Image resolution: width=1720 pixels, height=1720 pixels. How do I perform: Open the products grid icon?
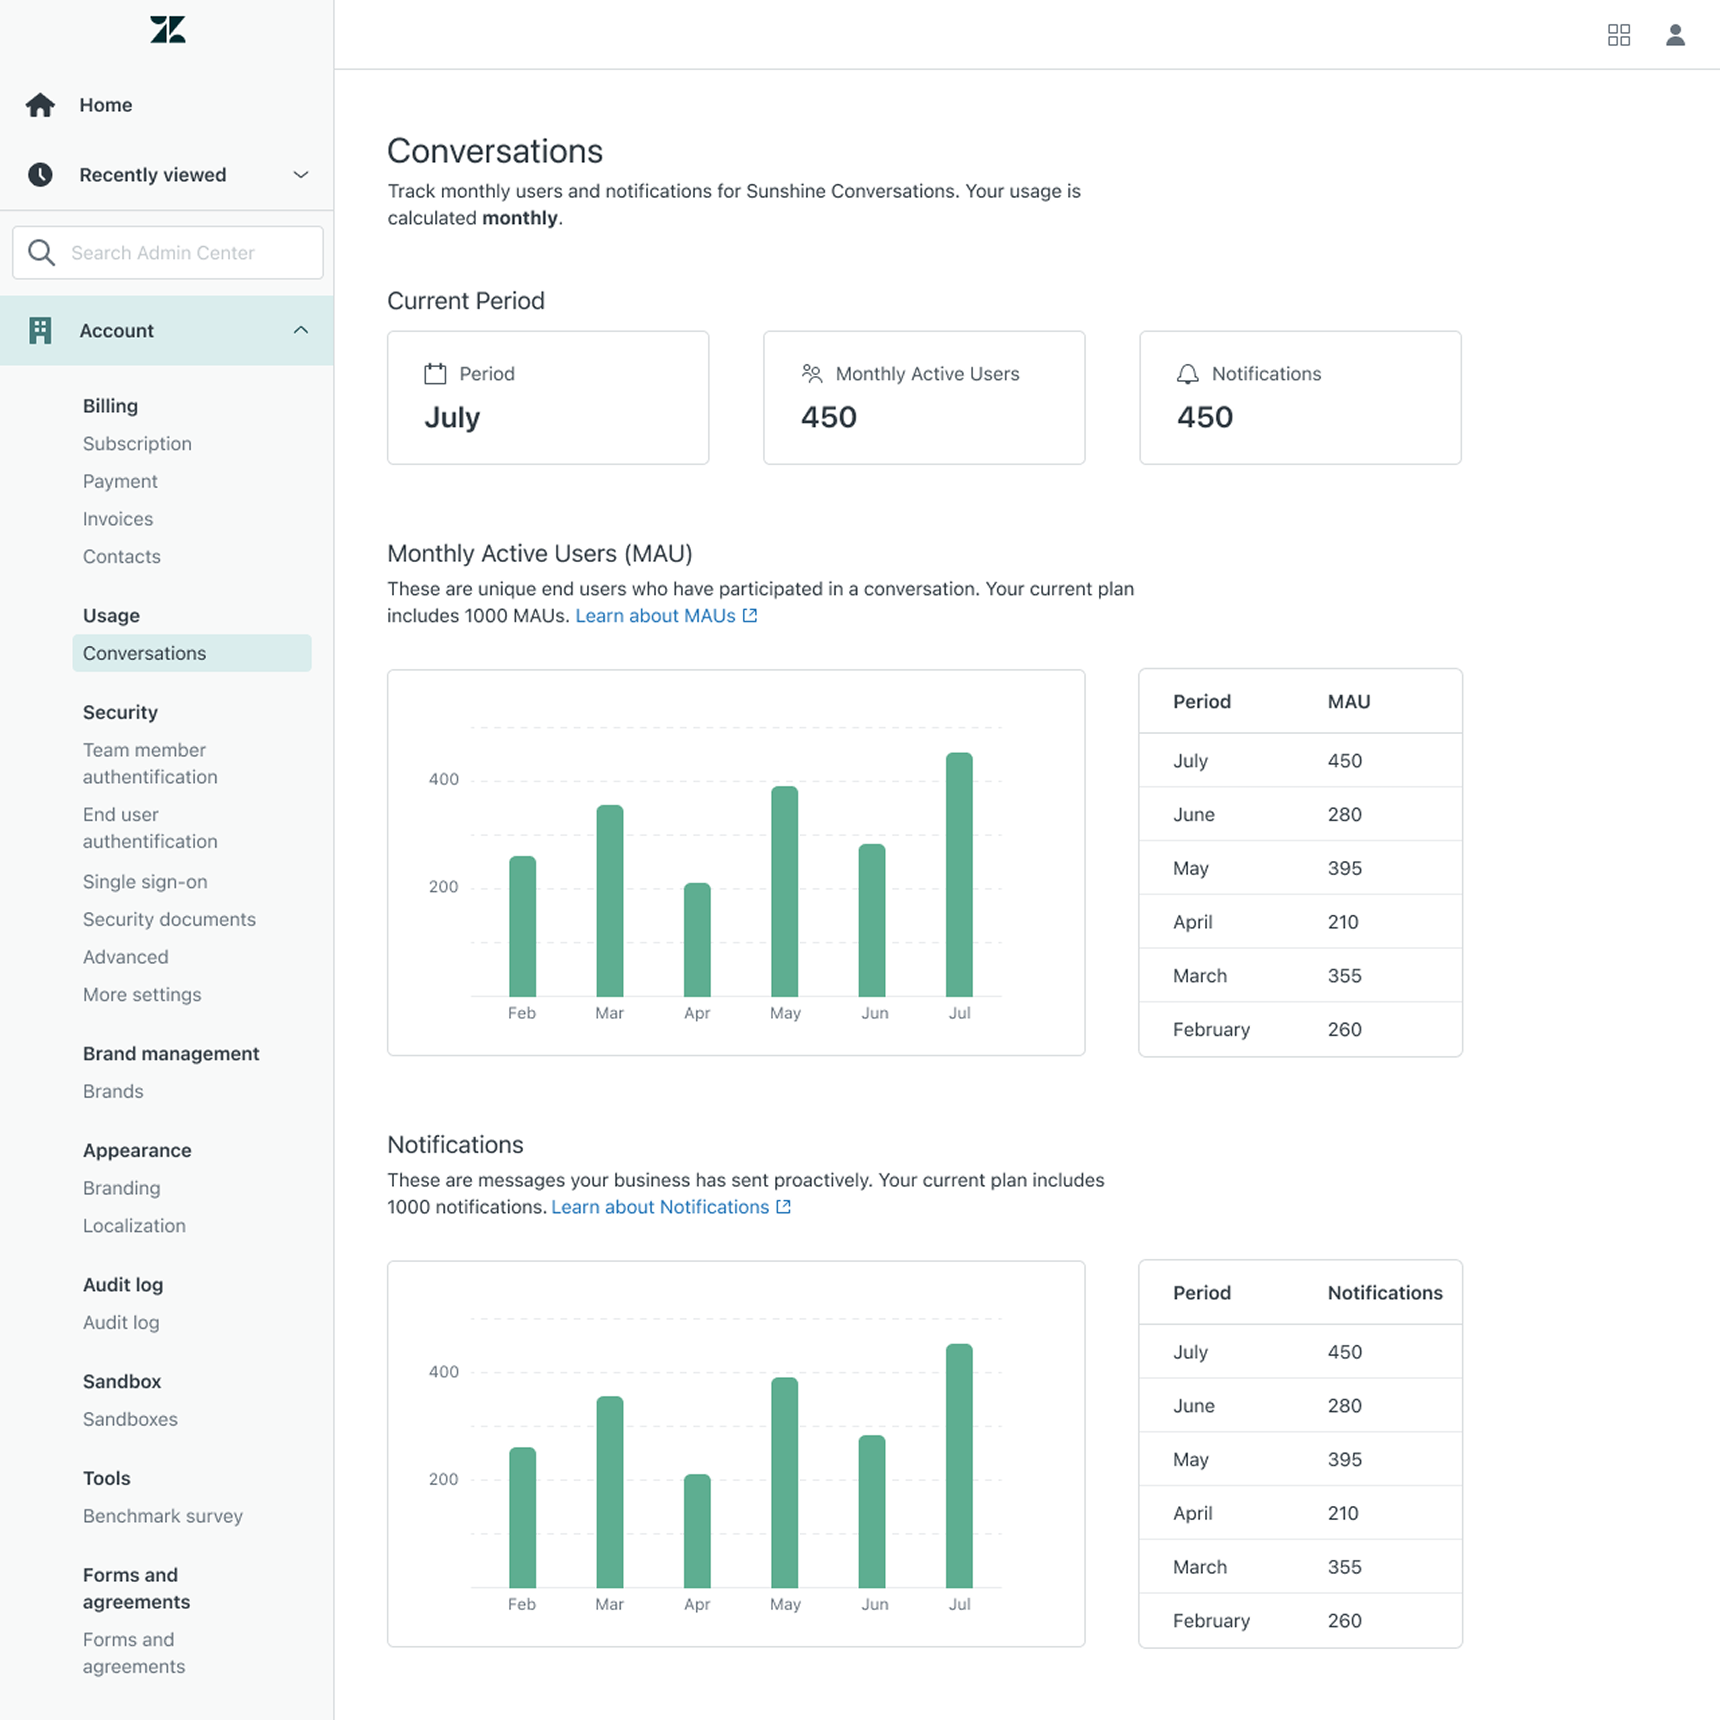tap(1618, 35)
